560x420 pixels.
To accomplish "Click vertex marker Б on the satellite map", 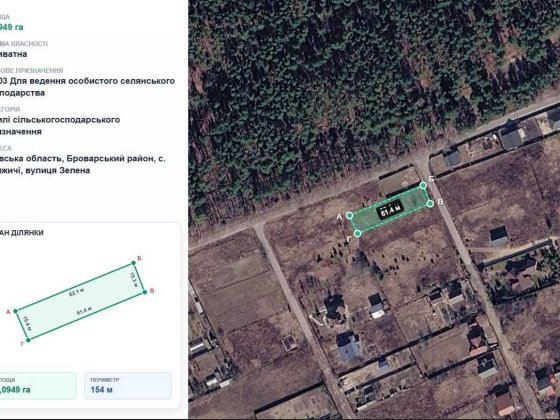I will tap(423, 185).
